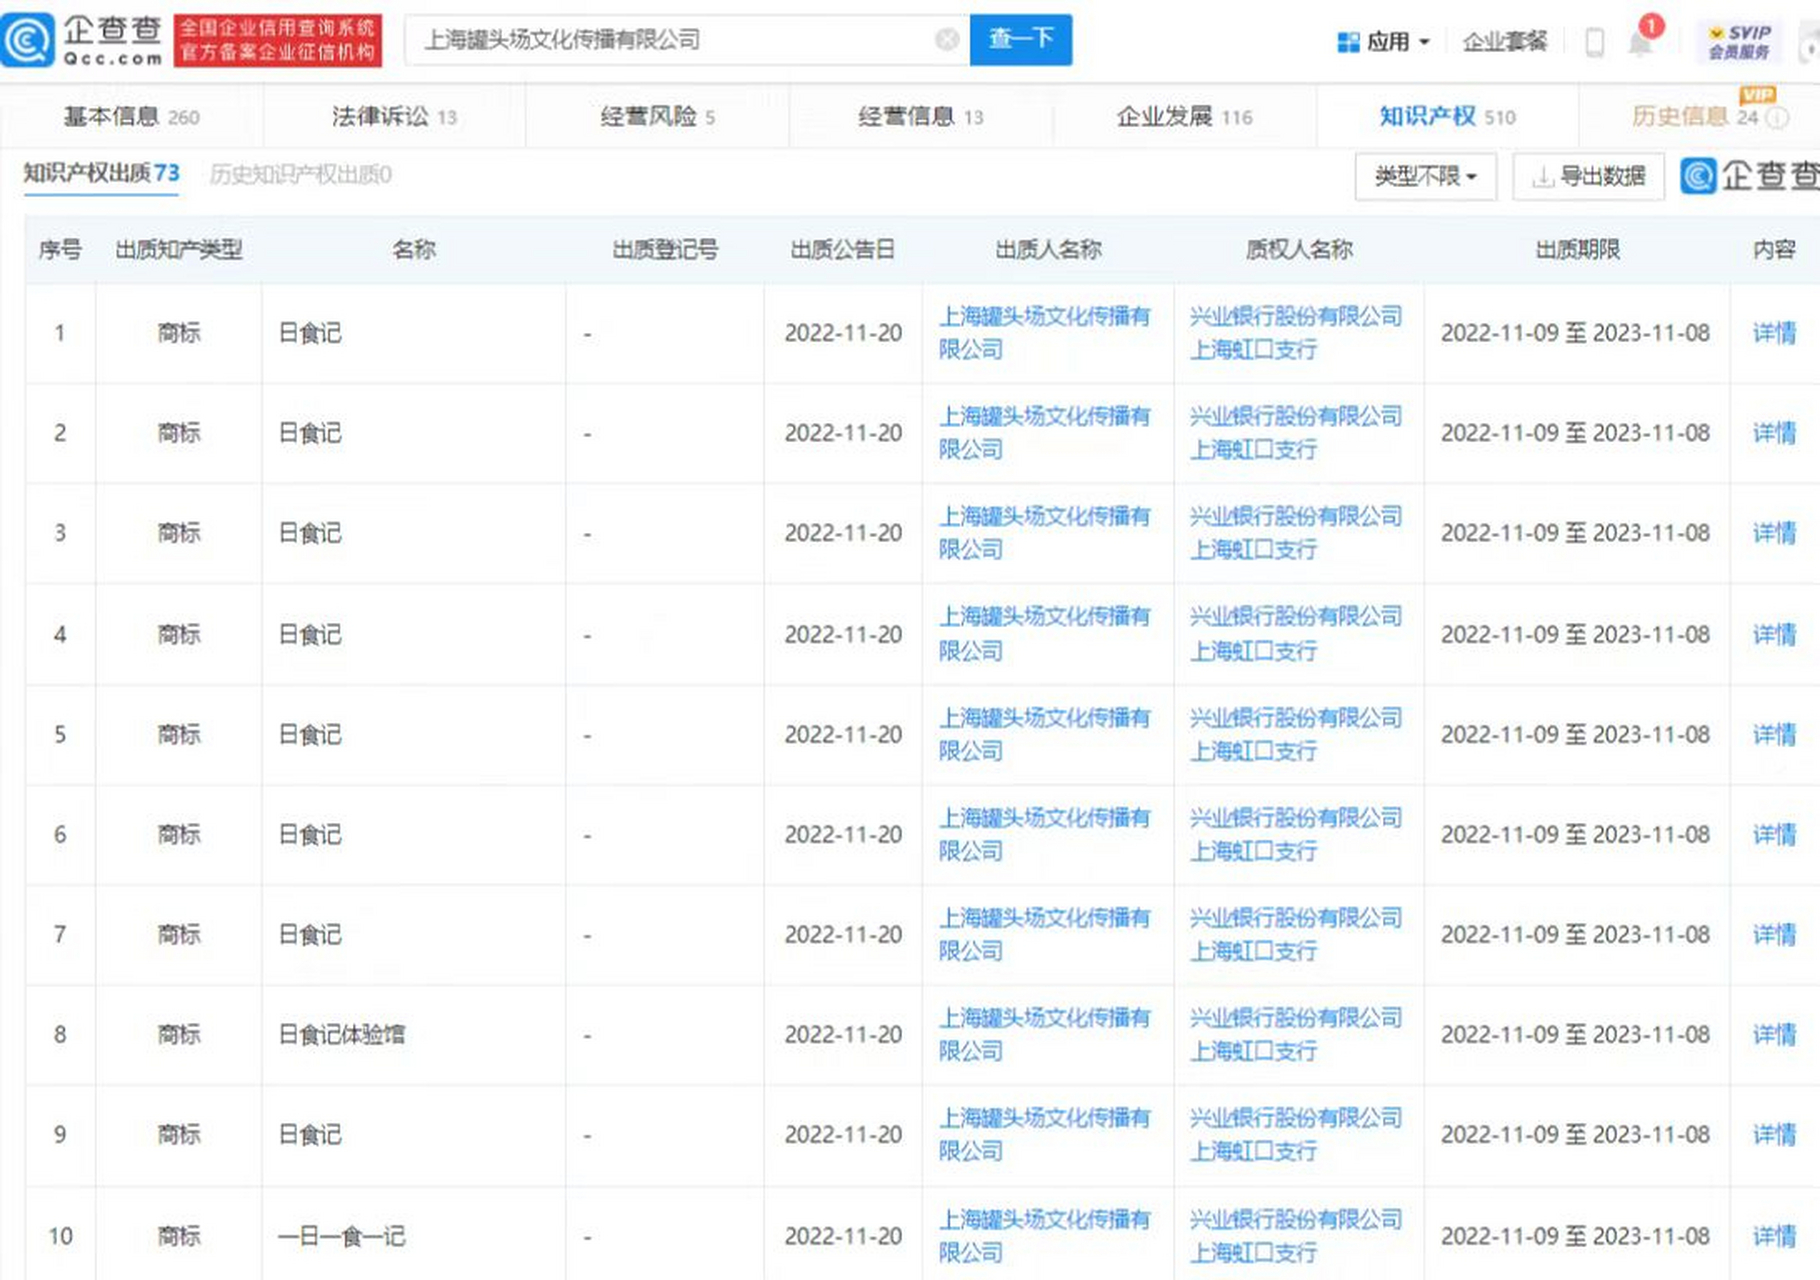Click the red 全国企业信用查询系统 banner
The width and height of the screenshot is (1820, 1280).
pos(278,41)
